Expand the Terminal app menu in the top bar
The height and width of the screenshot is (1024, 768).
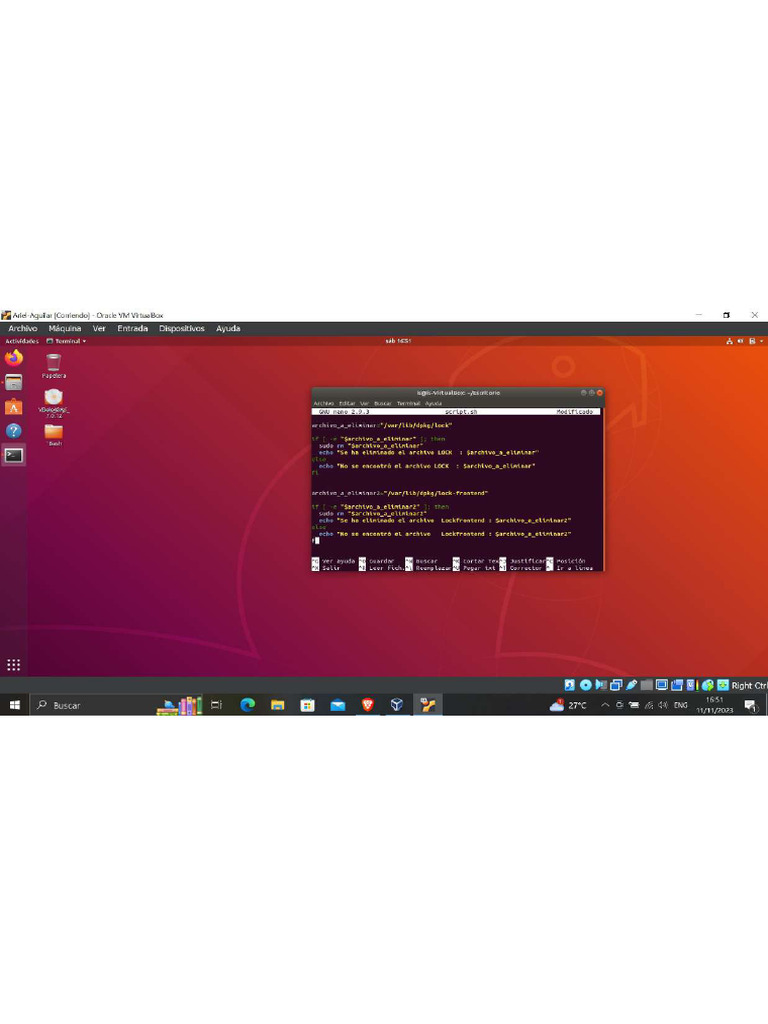click(x=66, y=341)
